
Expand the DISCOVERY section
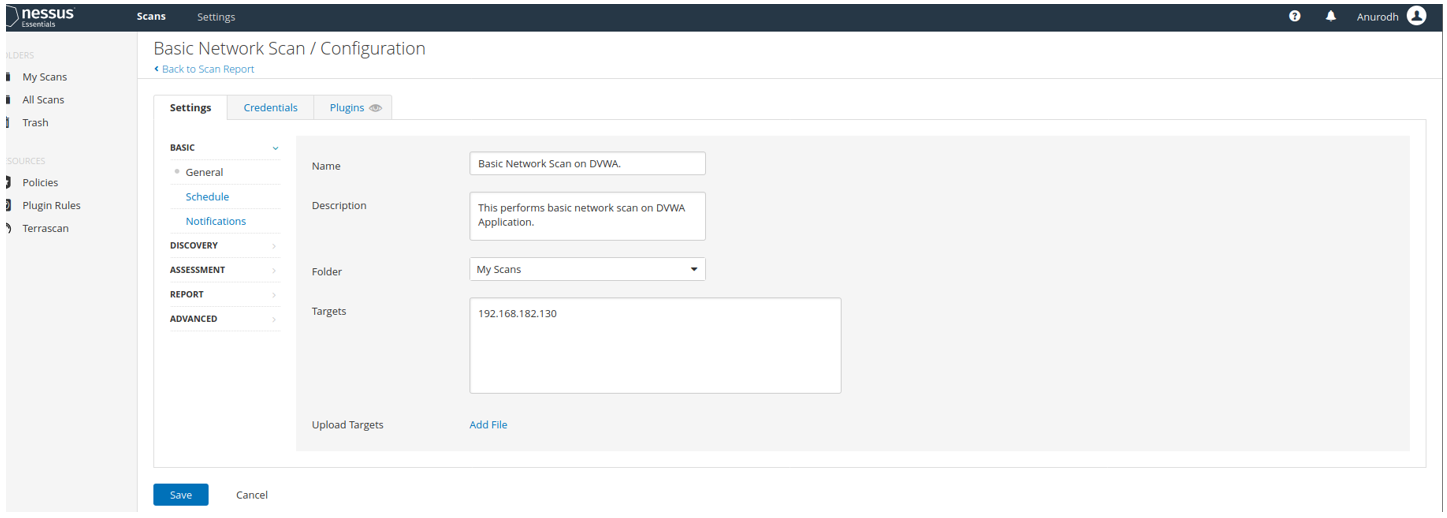[x=224, y=245]
